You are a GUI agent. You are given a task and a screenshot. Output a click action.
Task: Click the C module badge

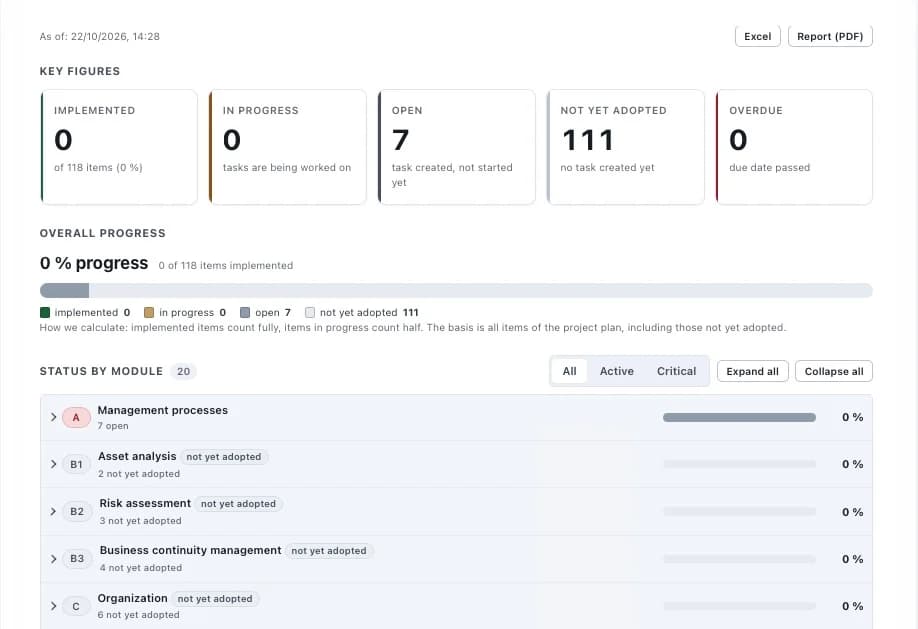[x=76, y=606]
